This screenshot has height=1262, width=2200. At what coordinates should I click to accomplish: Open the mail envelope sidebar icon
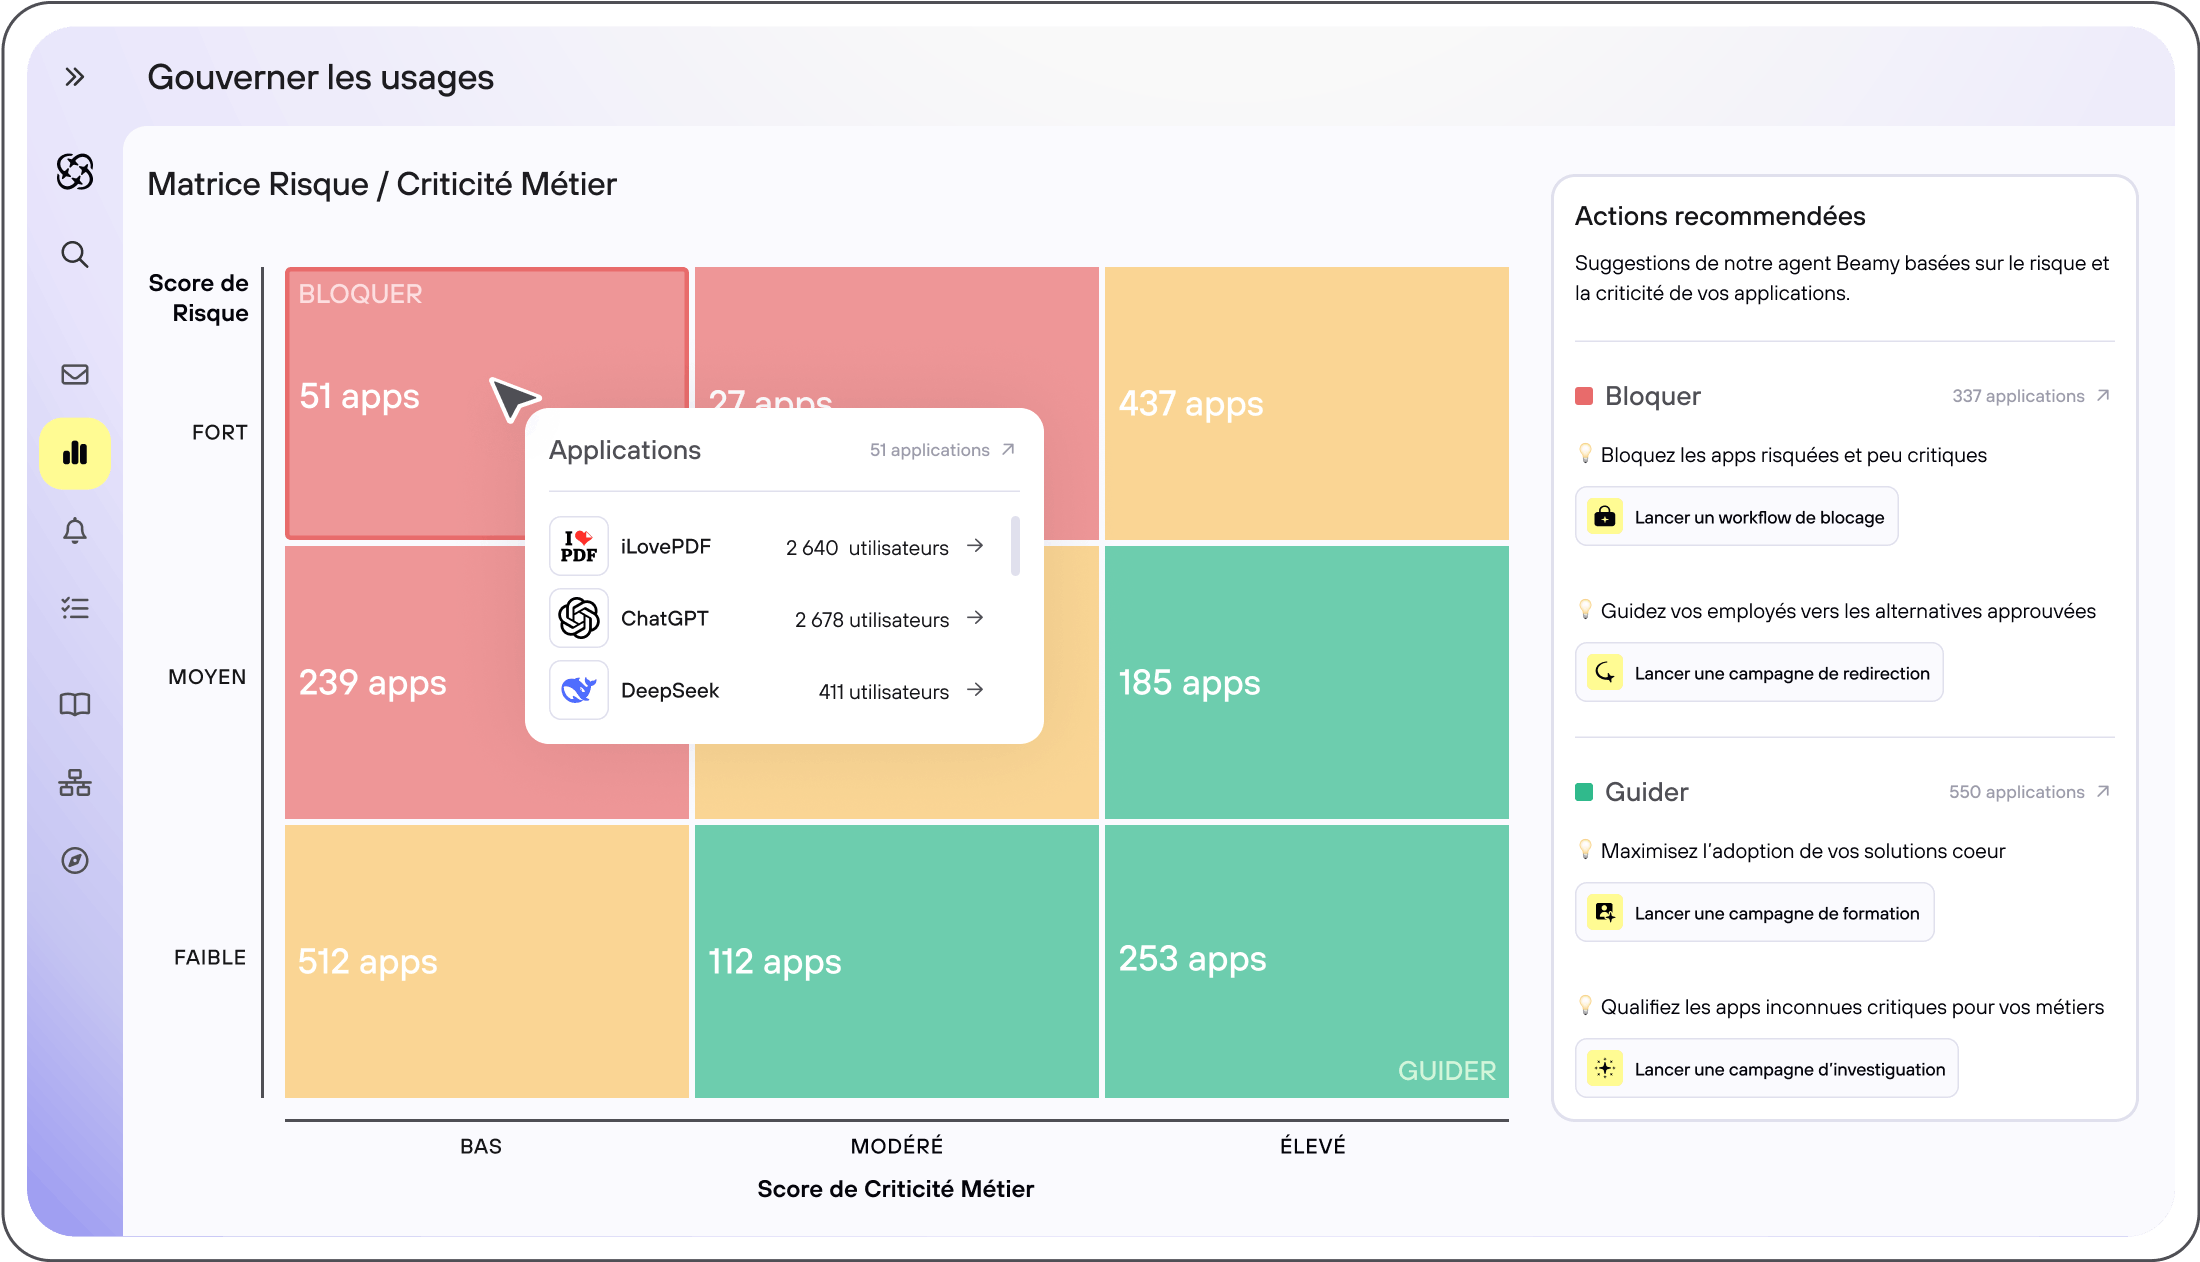tap(75, 374)
